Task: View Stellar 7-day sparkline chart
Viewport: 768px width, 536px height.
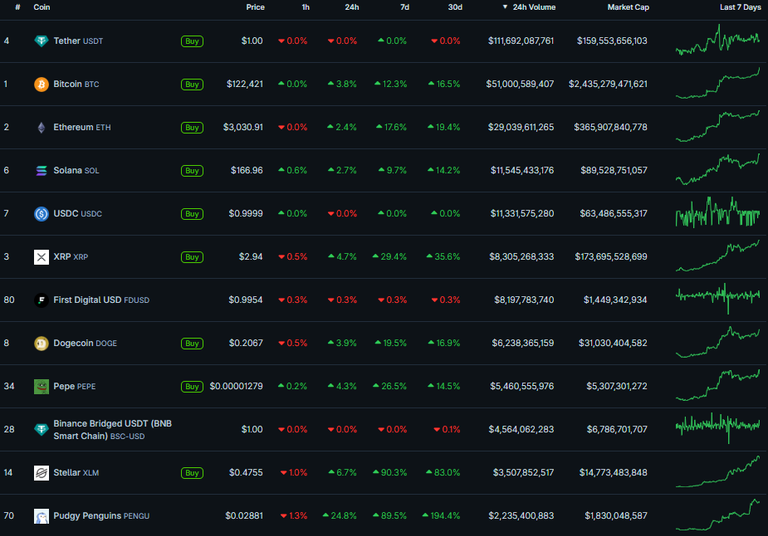Action: 718,471
